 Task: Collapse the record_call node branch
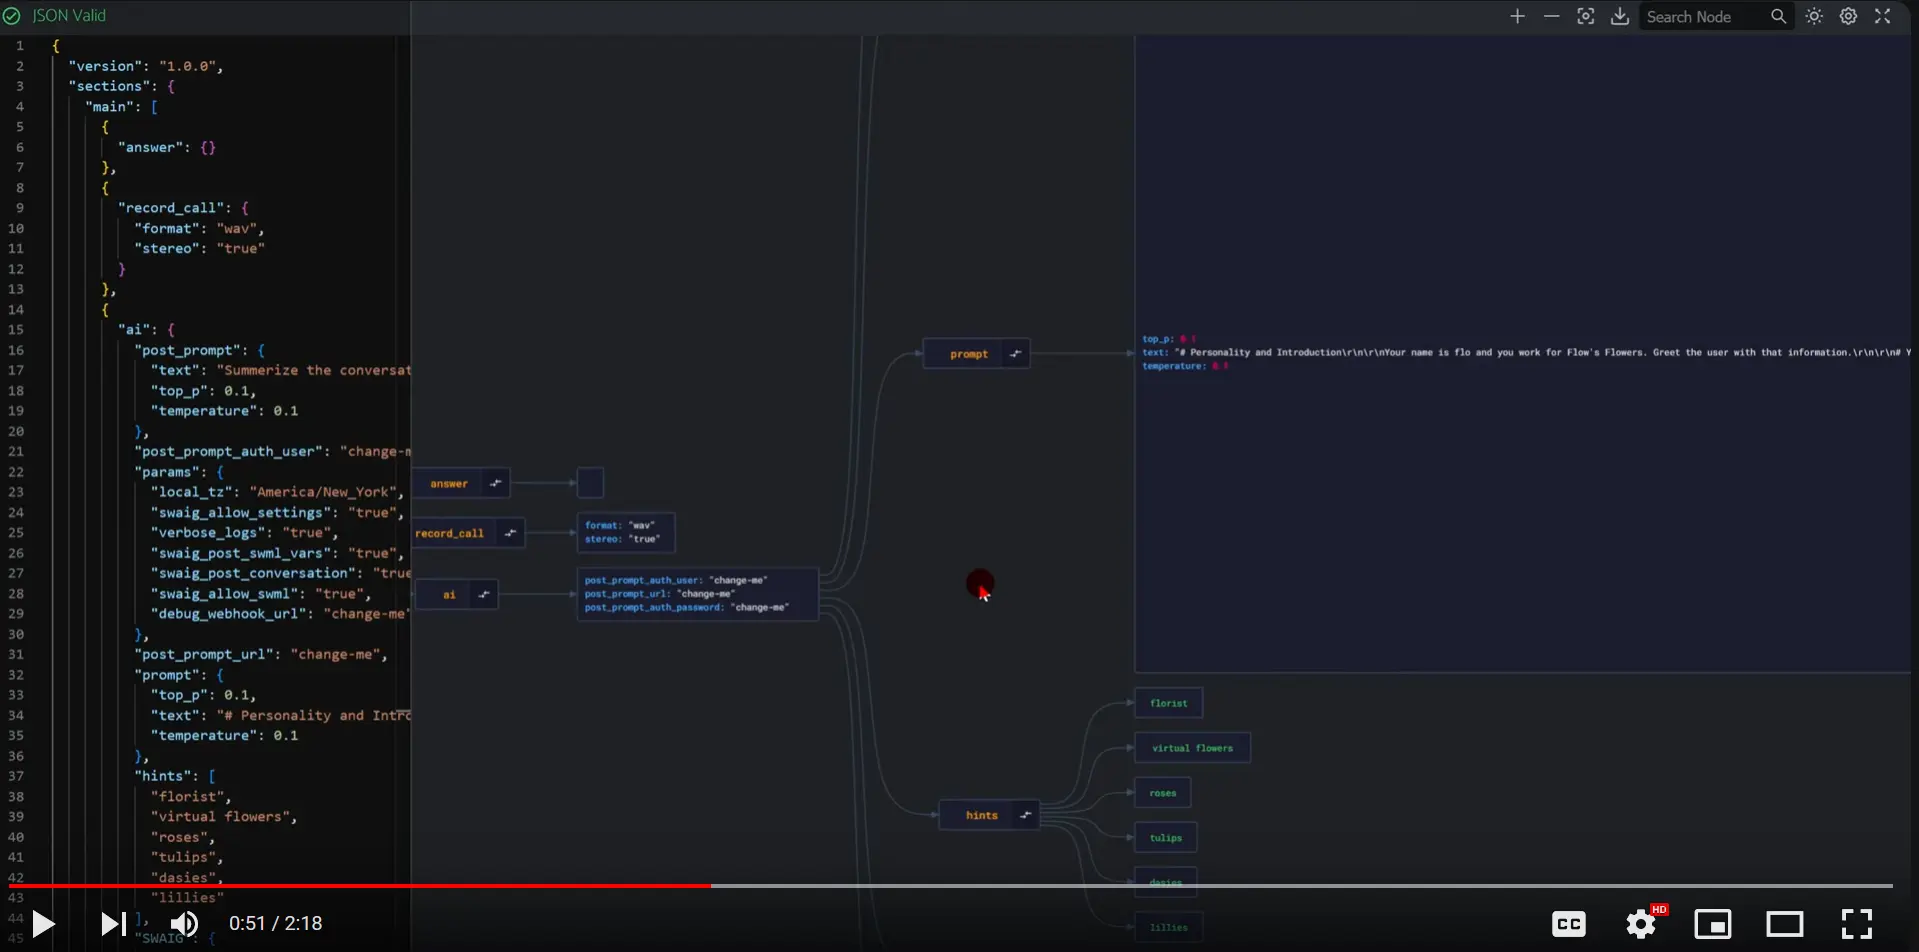(510, 533)
